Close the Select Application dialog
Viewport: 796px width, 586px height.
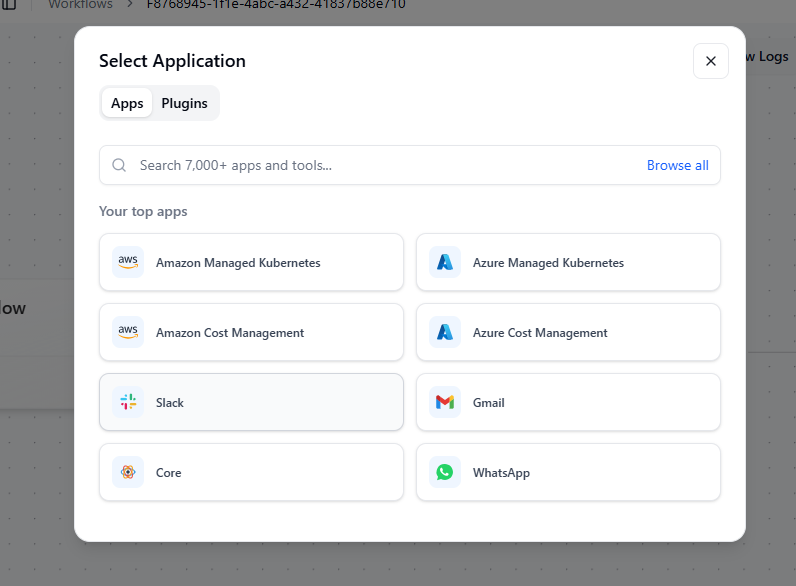coord(710,61)
